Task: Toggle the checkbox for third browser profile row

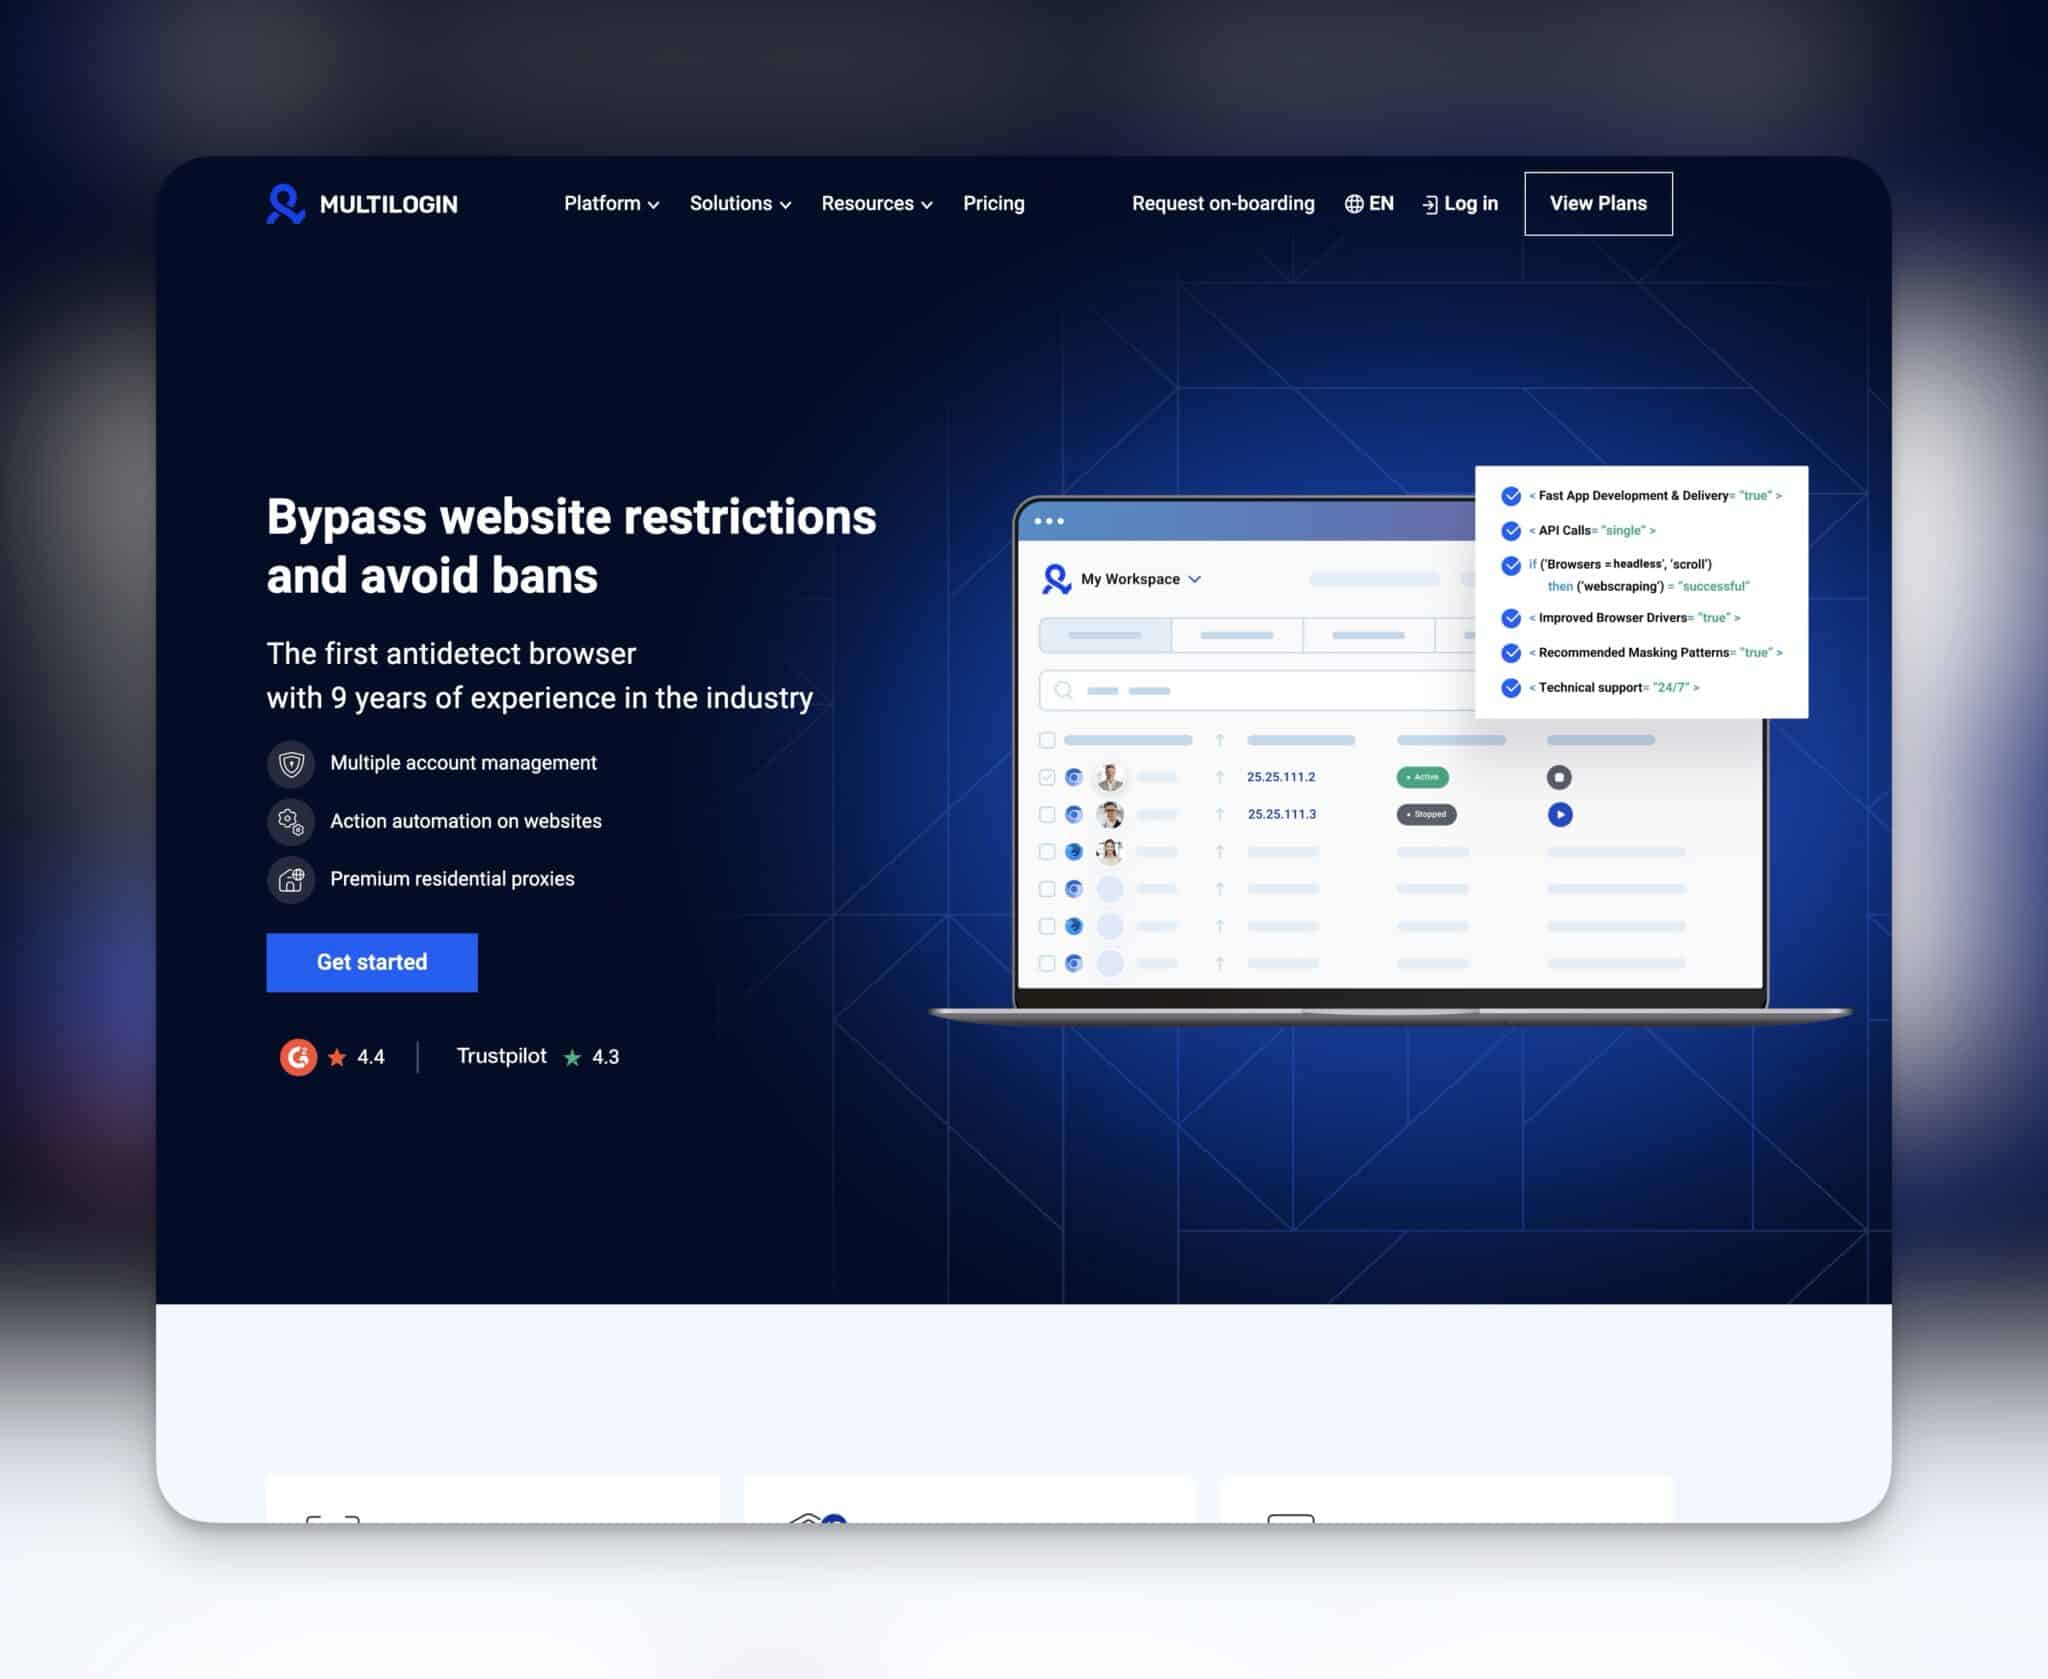Action: click(1046, 851)
